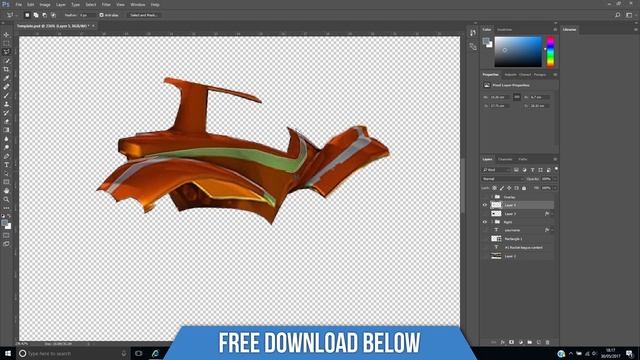Open Task View on the taskbar
Screen dimensions: 640x360
click(x=138, y=353)
